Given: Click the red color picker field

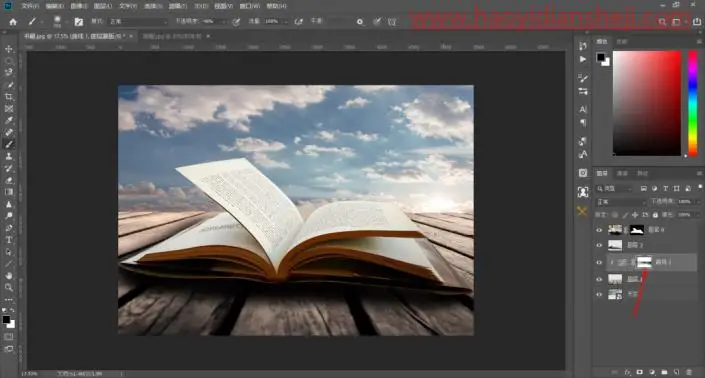Looking at the screenshot, I should click(x=647, y=103).
